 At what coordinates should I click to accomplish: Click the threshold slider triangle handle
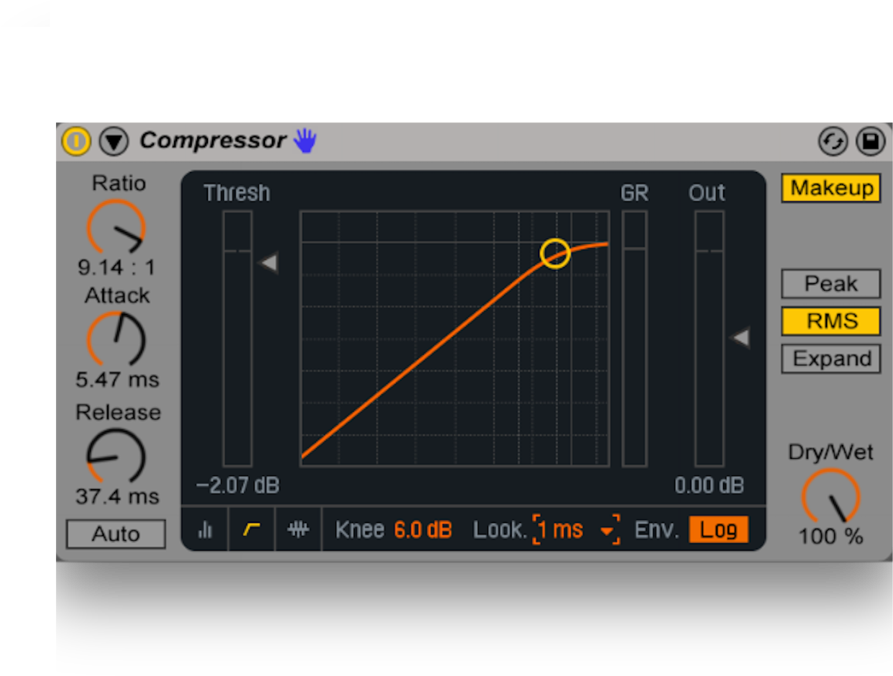268,263
